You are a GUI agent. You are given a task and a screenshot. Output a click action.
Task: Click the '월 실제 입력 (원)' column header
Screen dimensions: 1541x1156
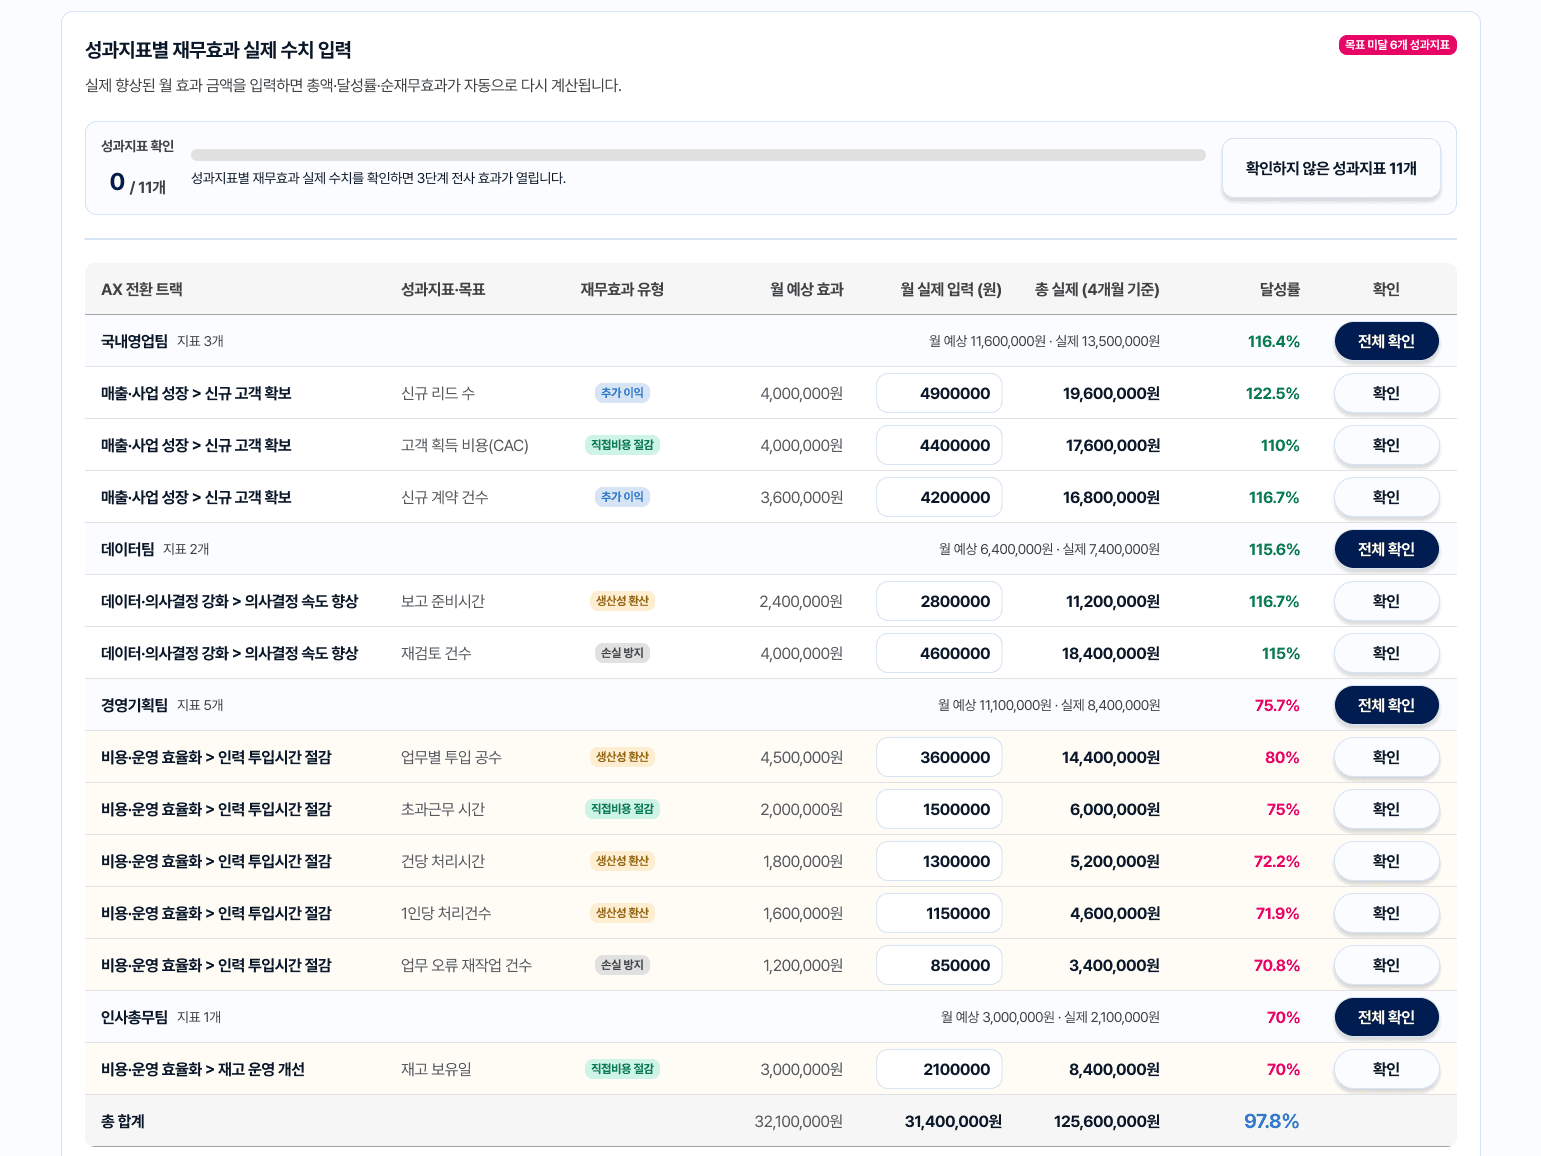point(951,289)
